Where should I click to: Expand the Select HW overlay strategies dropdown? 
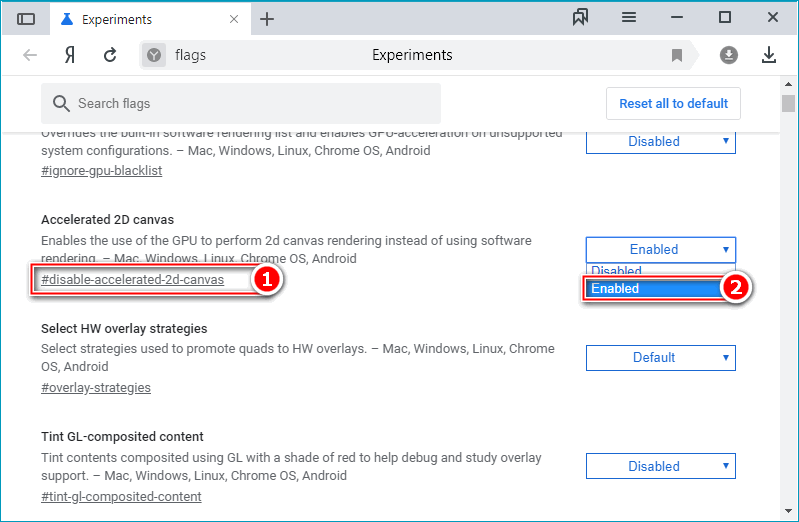coord(660,358)
